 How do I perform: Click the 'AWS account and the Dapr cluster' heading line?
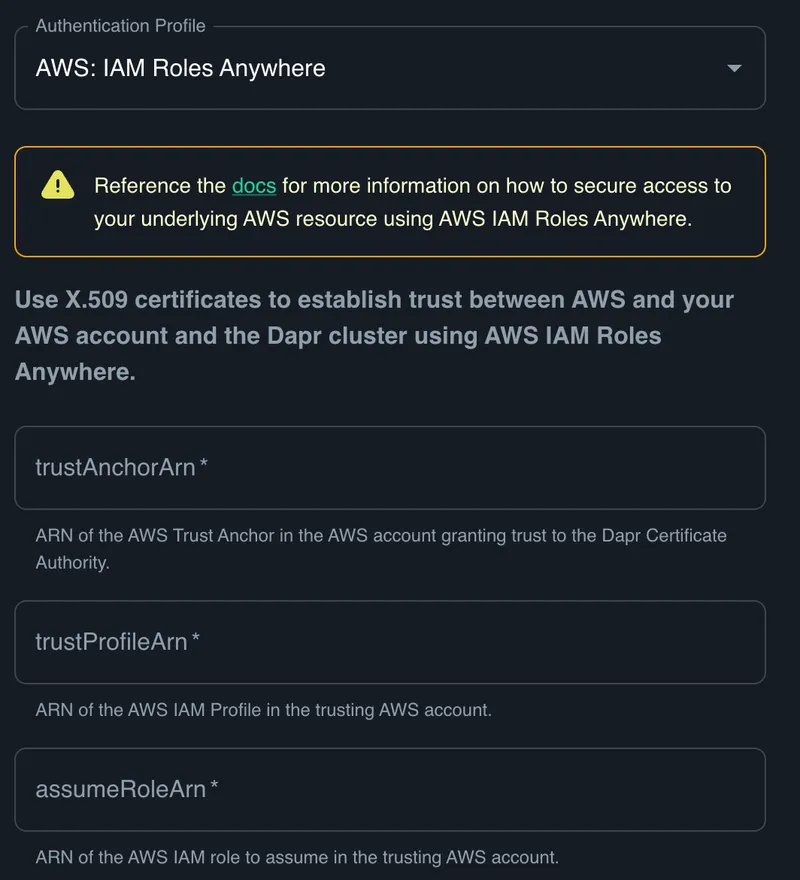(x=338, y=336)
